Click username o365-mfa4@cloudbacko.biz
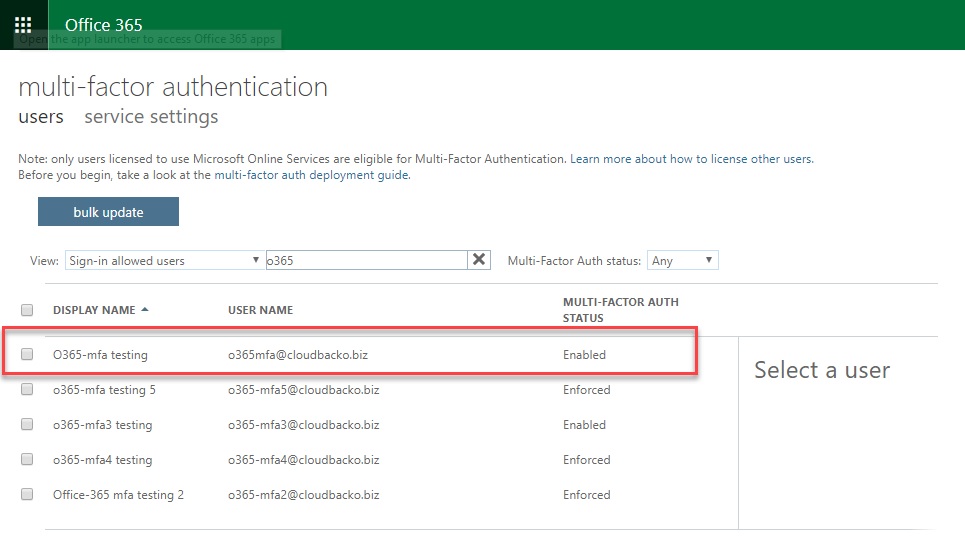 303,460
